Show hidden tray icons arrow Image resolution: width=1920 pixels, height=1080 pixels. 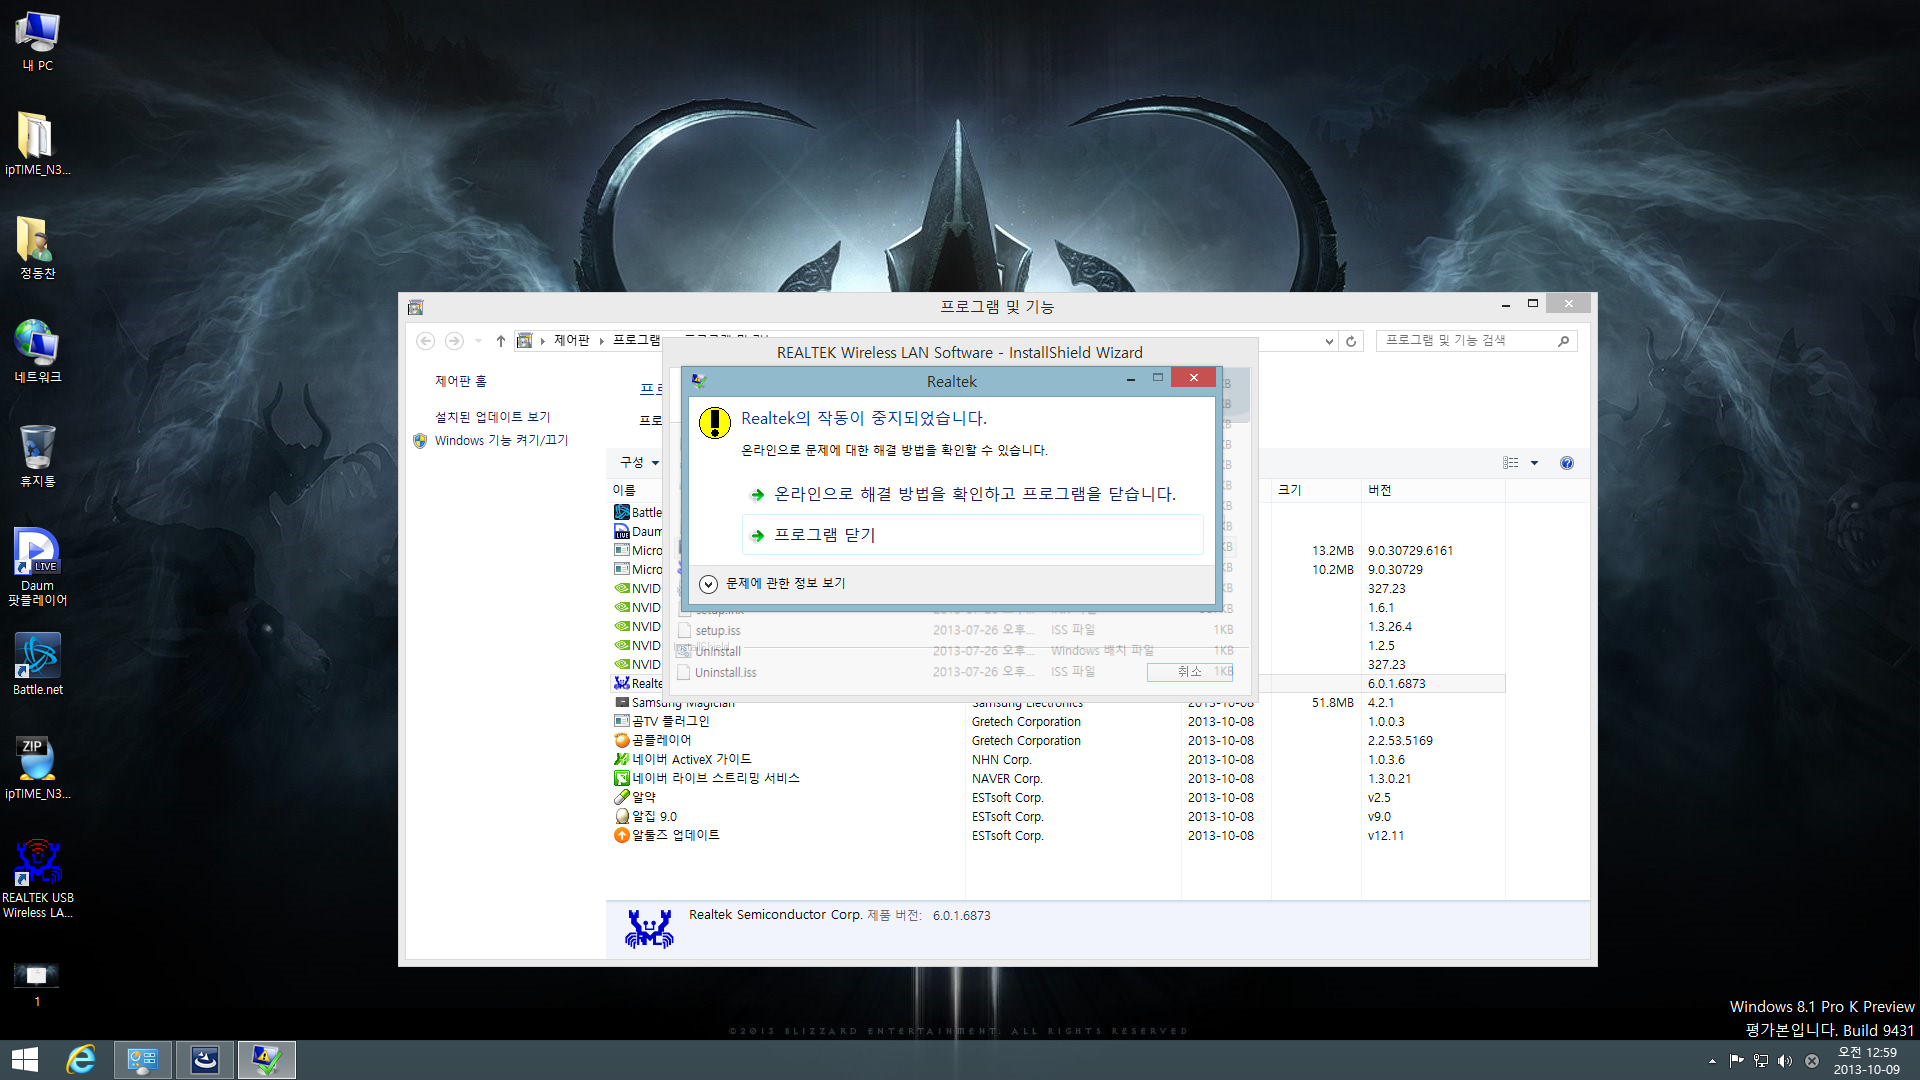[1712, 1061]
